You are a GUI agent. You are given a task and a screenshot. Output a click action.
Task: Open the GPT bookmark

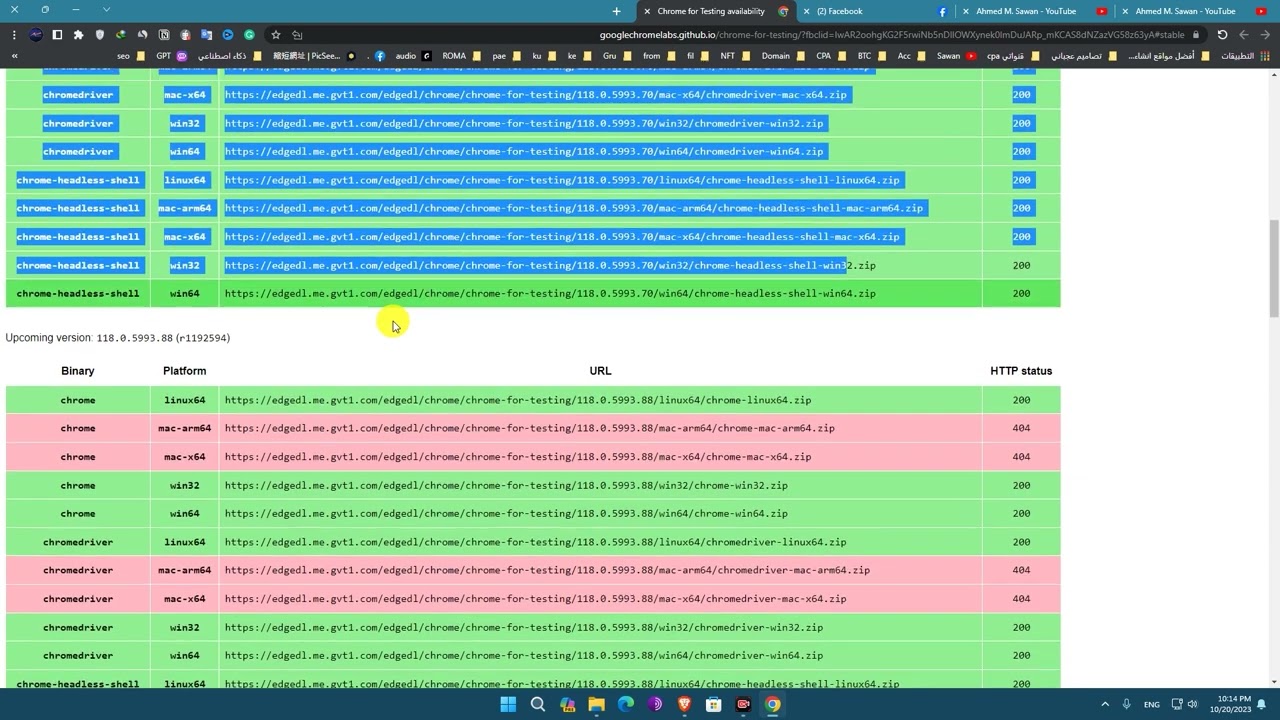[170, 56]
